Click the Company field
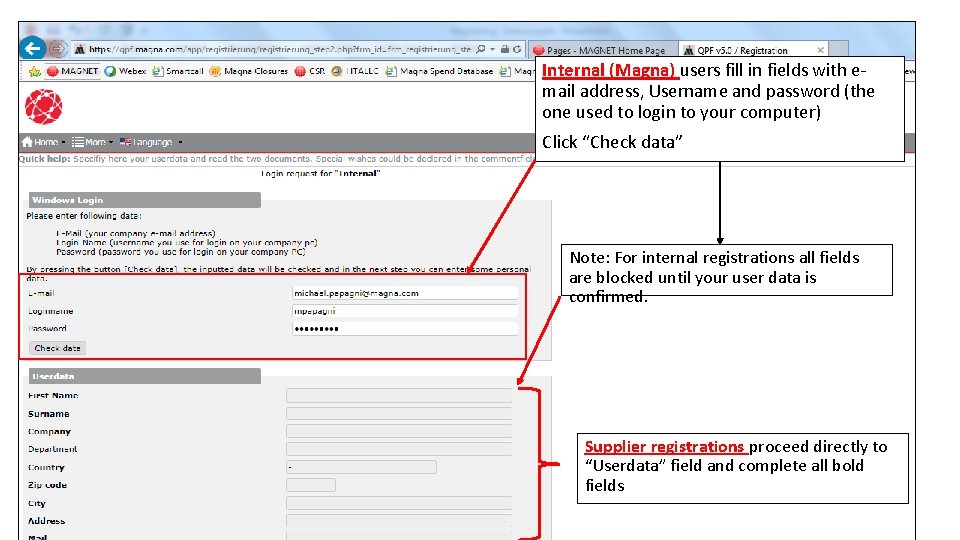960x540 pixels. pyautogui.click(x=399, y=431)
